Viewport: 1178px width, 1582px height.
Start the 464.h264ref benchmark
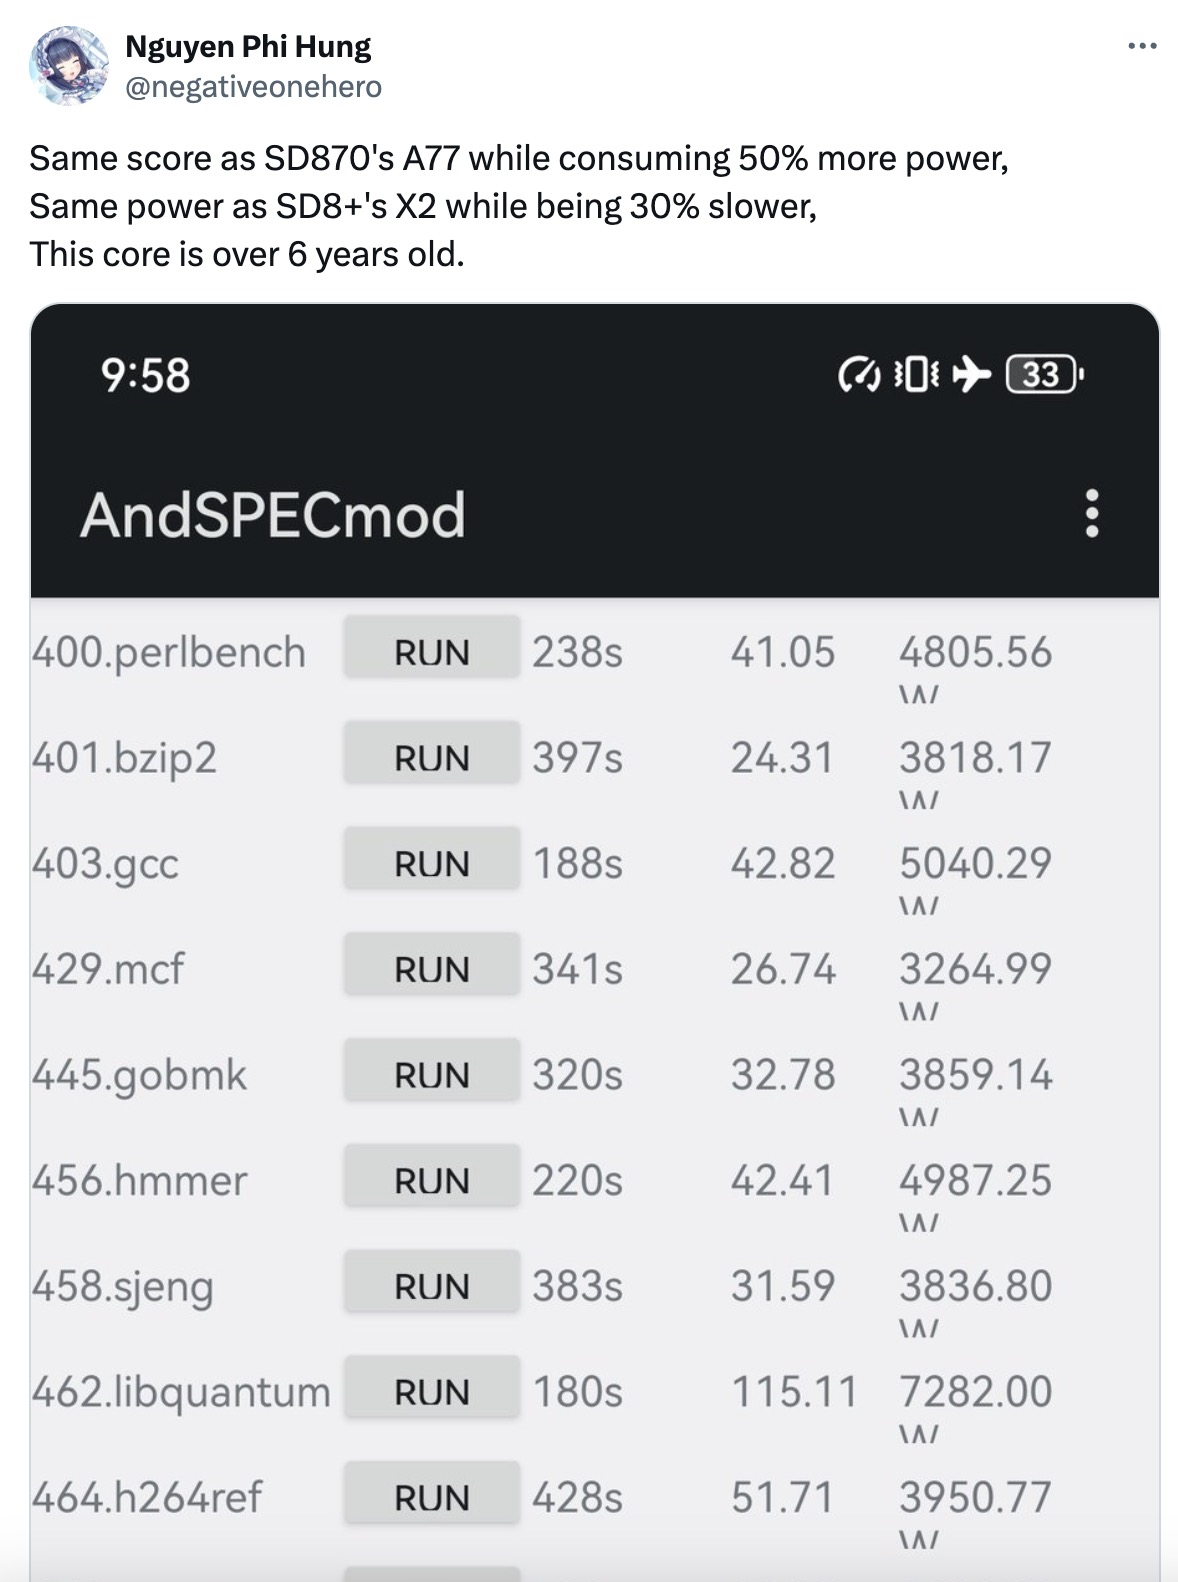pyautogui.click(x=431, y=1497)
